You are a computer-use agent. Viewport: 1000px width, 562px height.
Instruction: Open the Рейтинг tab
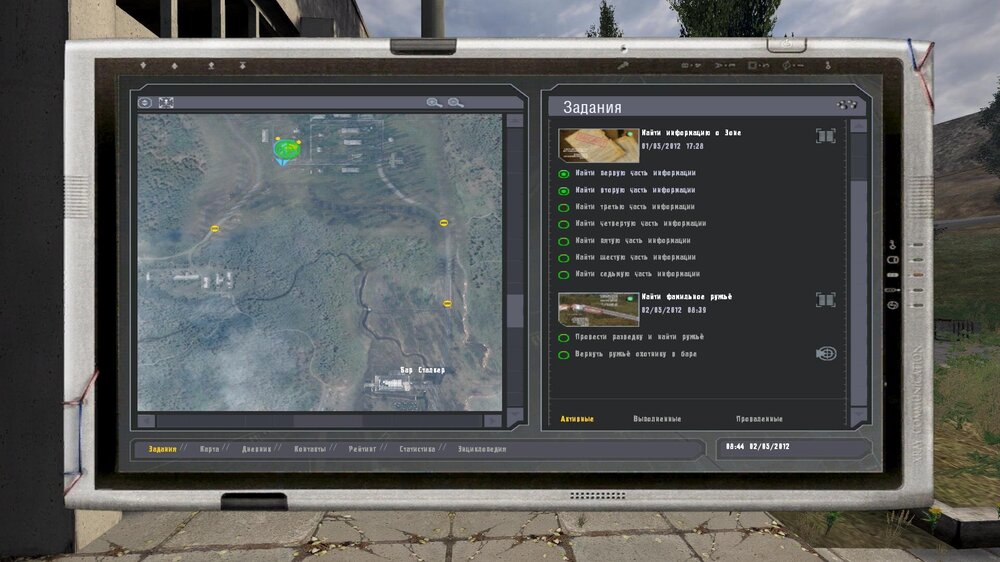coord(362,449)
